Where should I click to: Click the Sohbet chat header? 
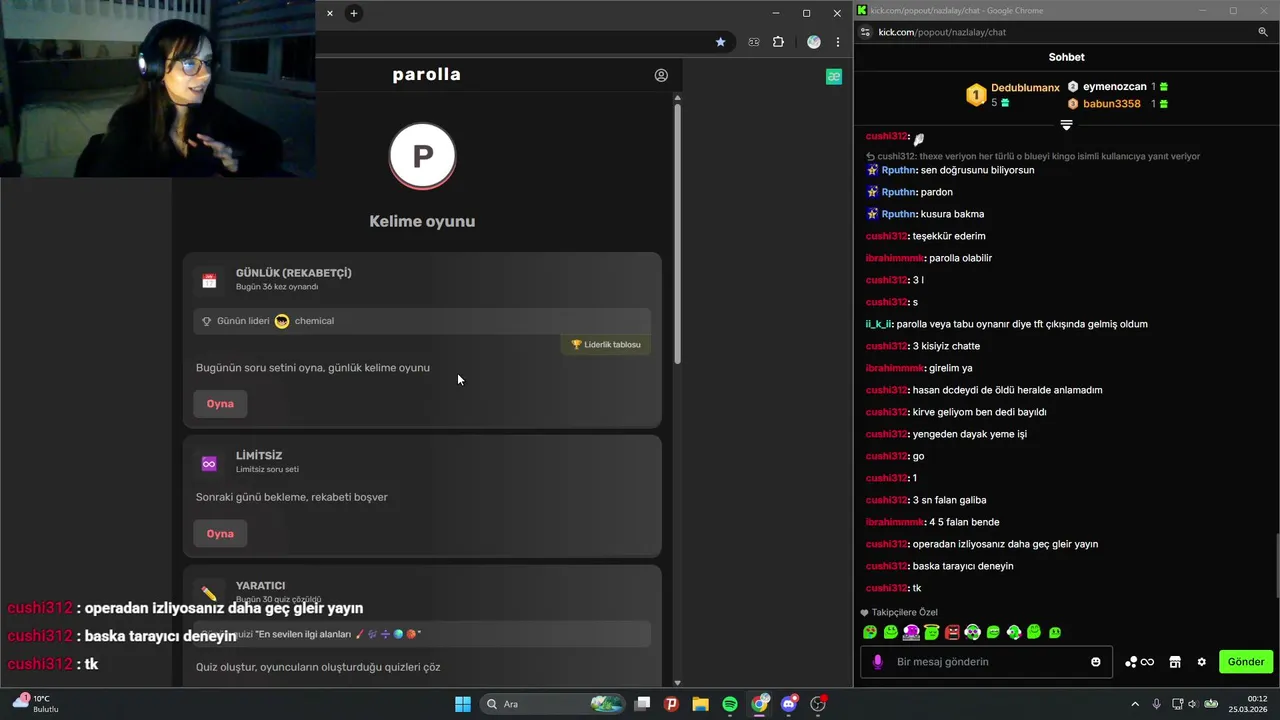pos(1066,57)
